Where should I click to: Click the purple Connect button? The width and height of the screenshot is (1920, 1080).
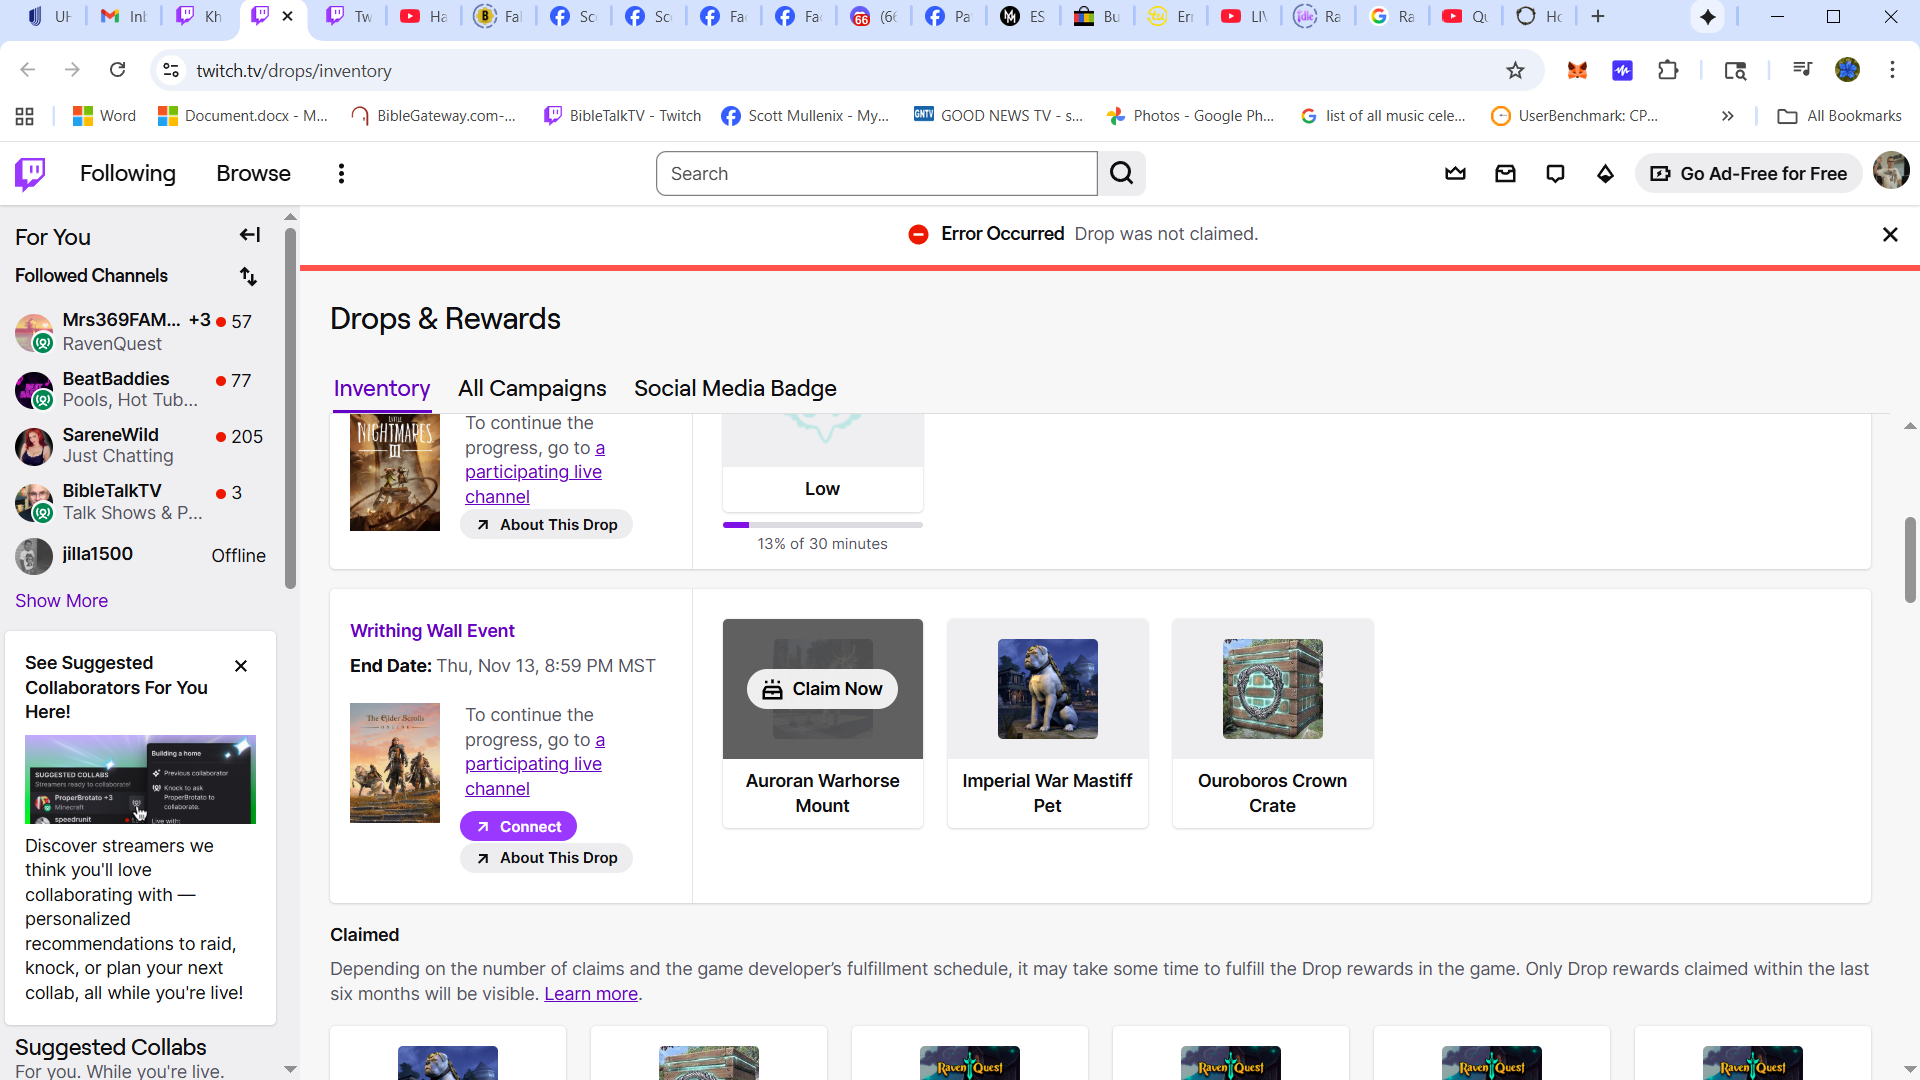tap(518, 827)
